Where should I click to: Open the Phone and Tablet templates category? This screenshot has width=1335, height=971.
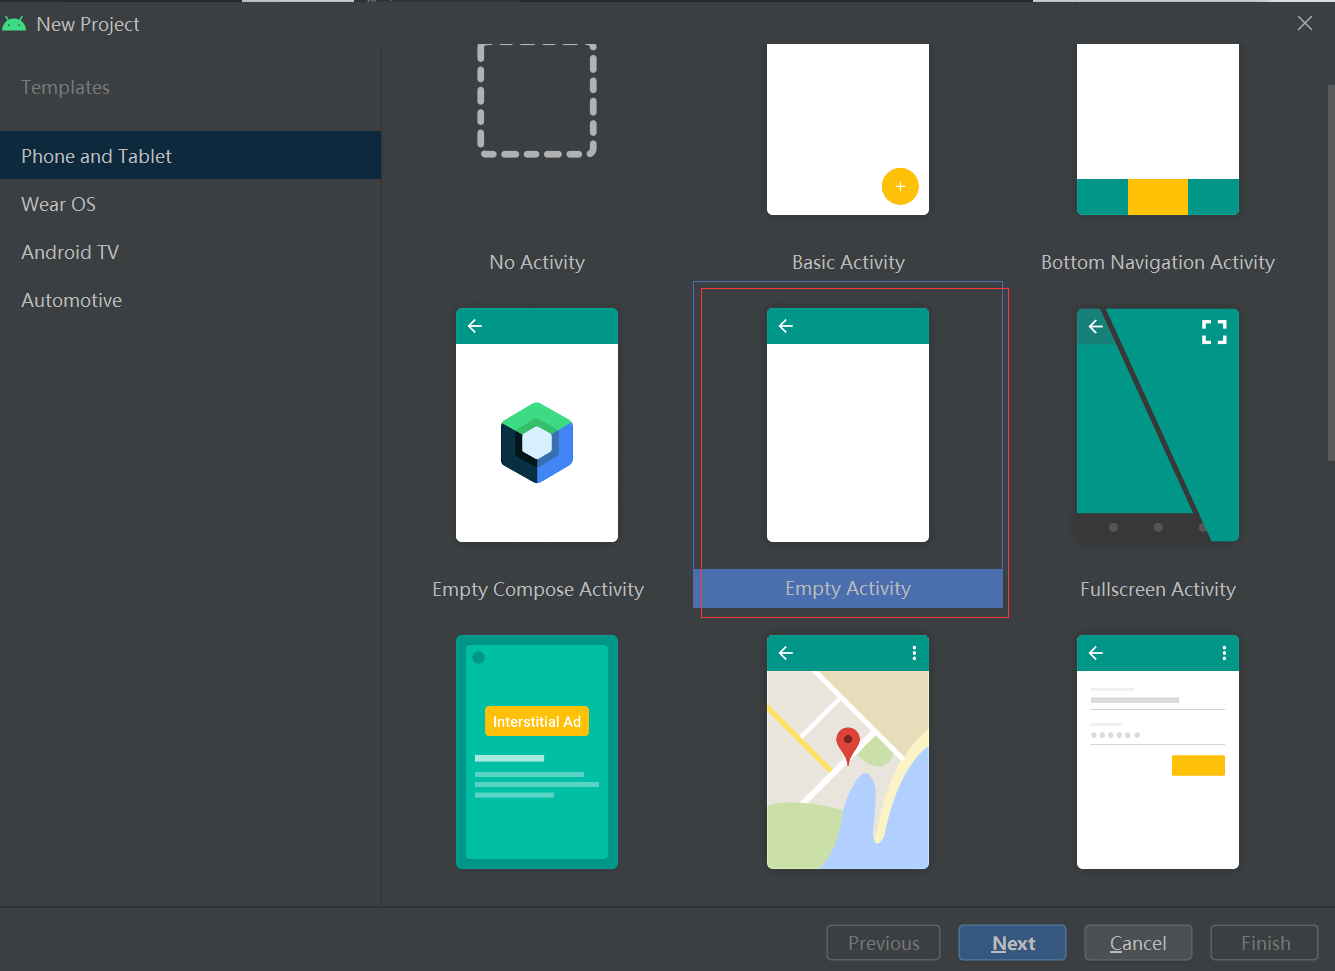click(x=190, y=156)
